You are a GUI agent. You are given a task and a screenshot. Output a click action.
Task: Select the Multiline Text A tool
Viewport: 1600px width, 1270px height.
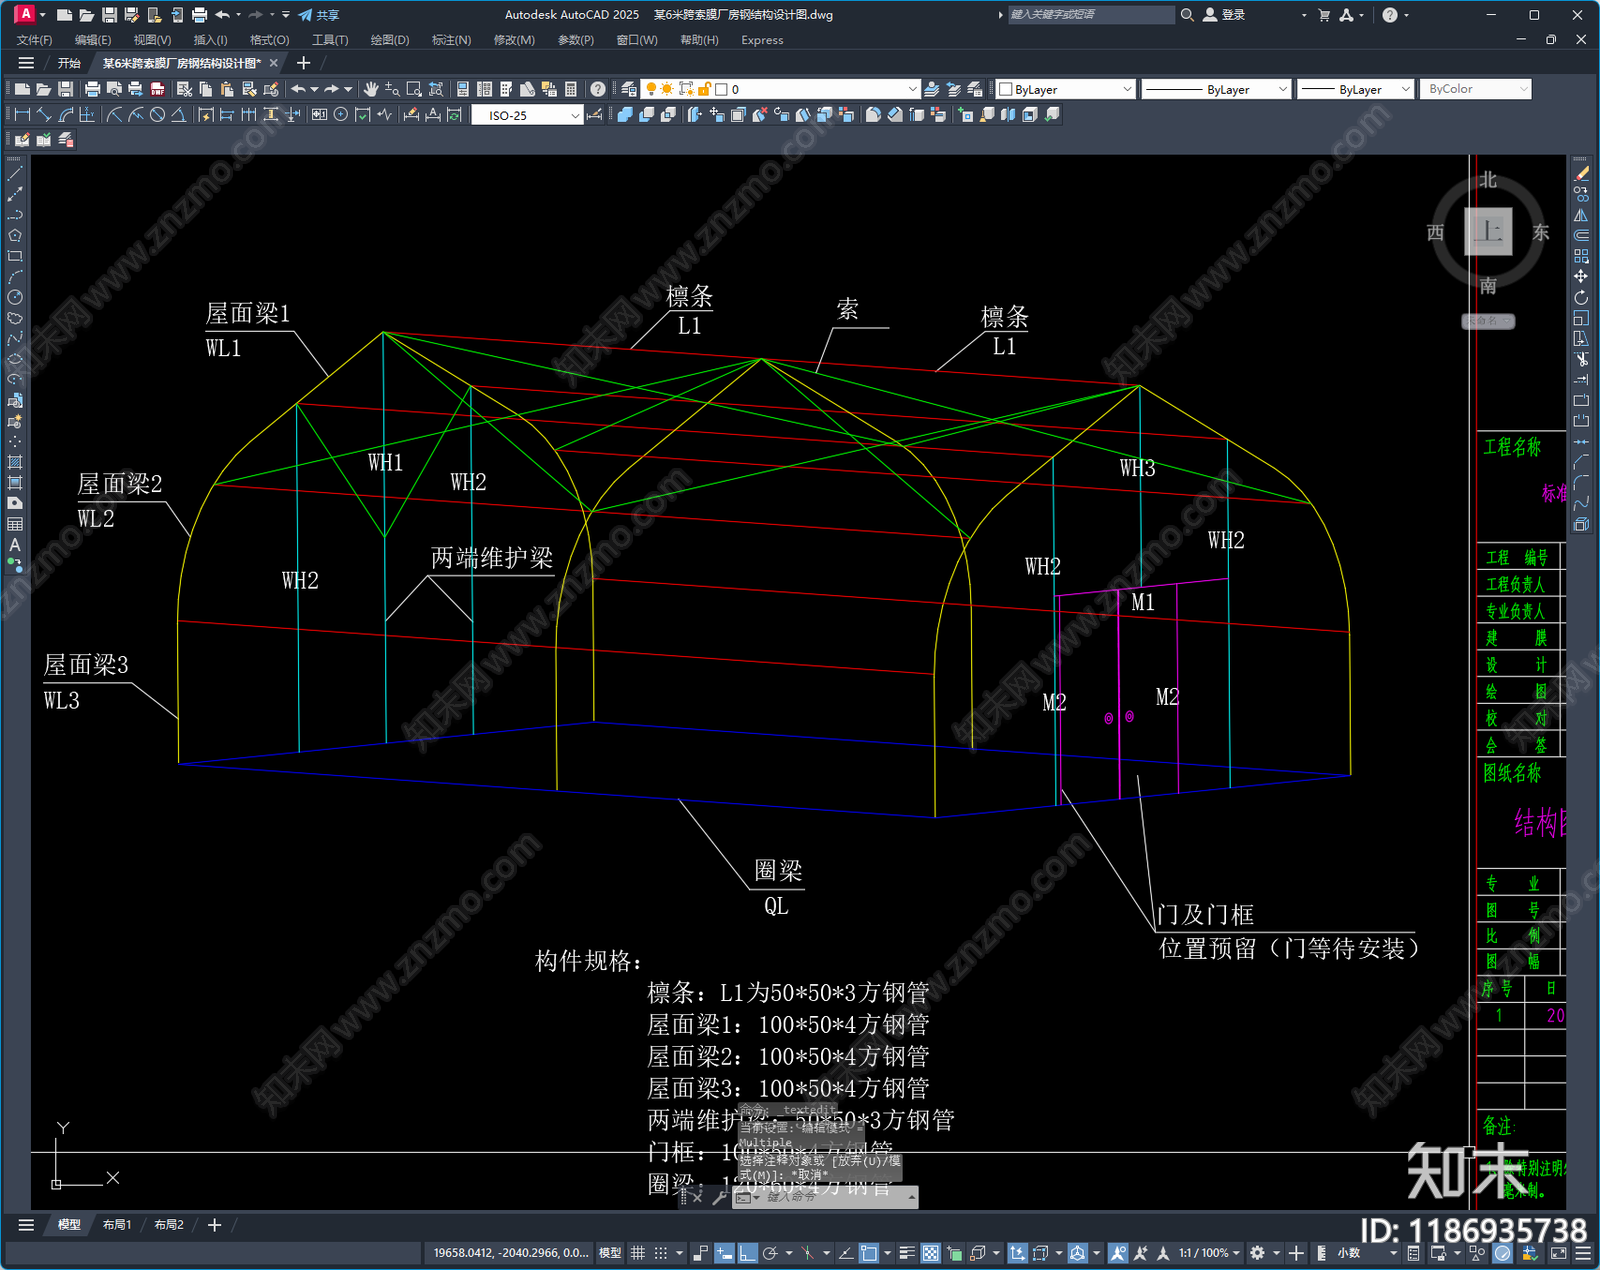pyautogui.click(x=15, y=545)
